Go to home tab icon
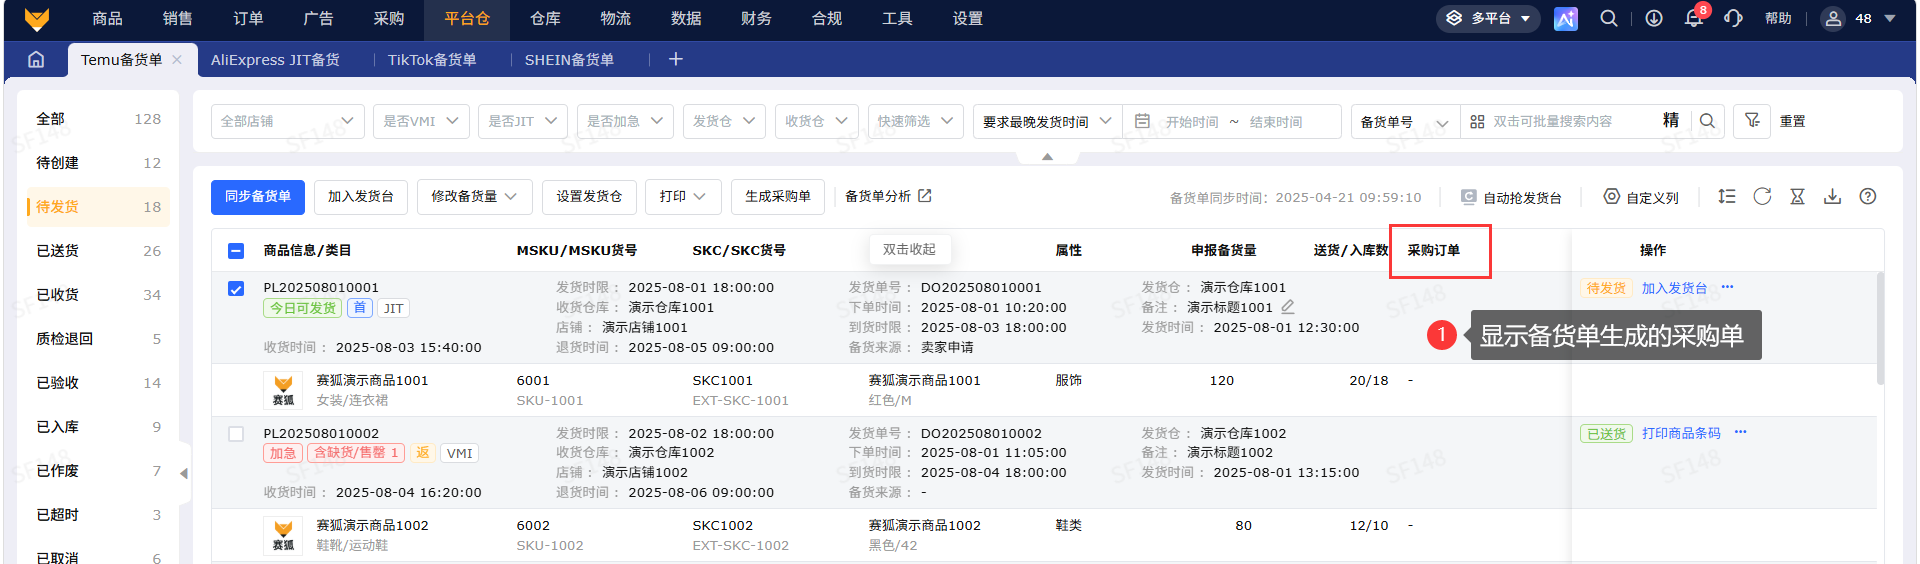This screenshot has height=564, width=1920. 36,59
